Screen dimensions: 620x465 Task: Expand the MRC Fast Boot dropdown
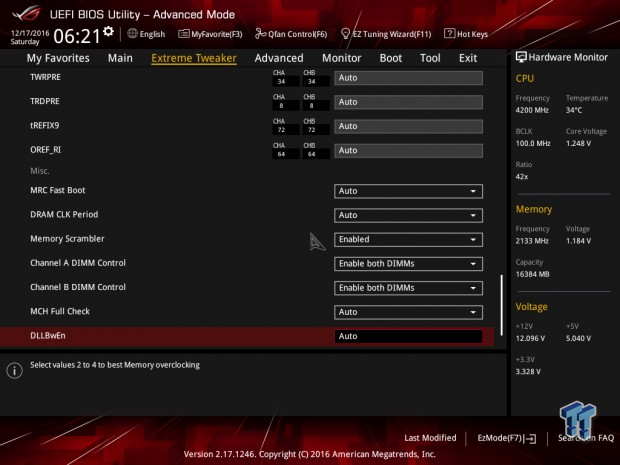tap(408, 191)
